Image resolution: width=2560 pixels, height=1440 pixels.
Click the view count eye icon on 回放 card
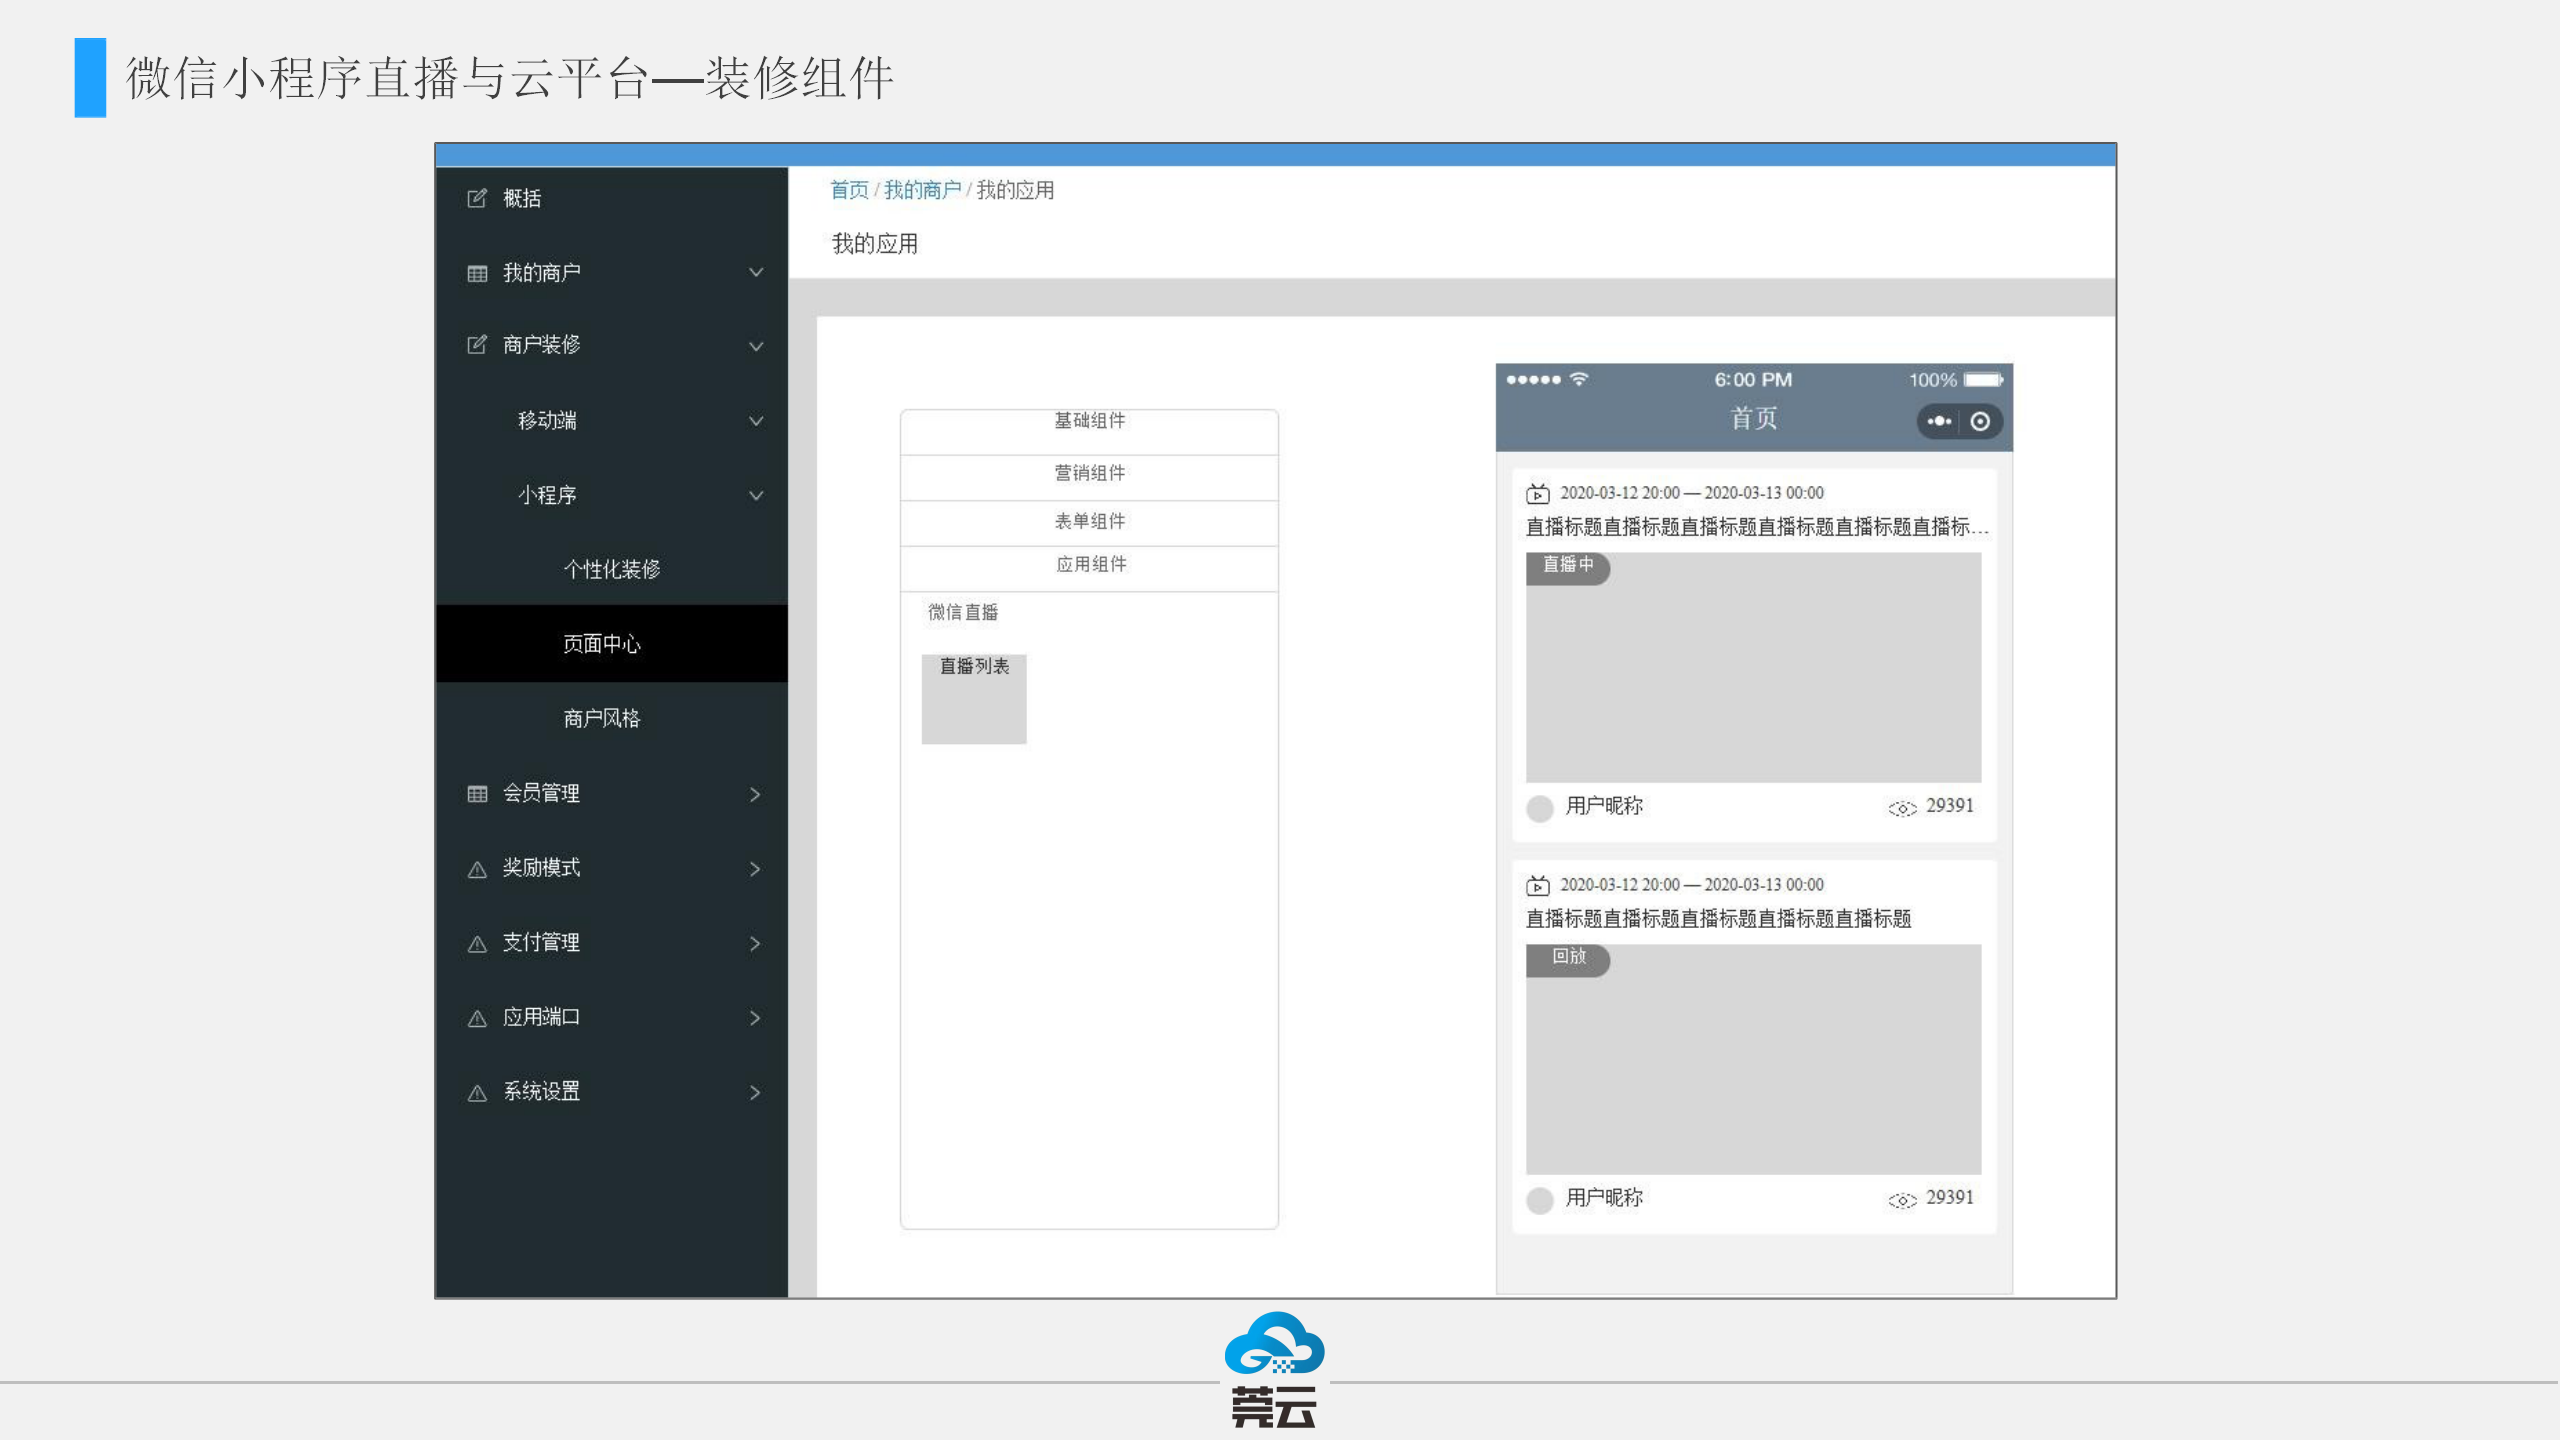click(x=1901, y=1200)
